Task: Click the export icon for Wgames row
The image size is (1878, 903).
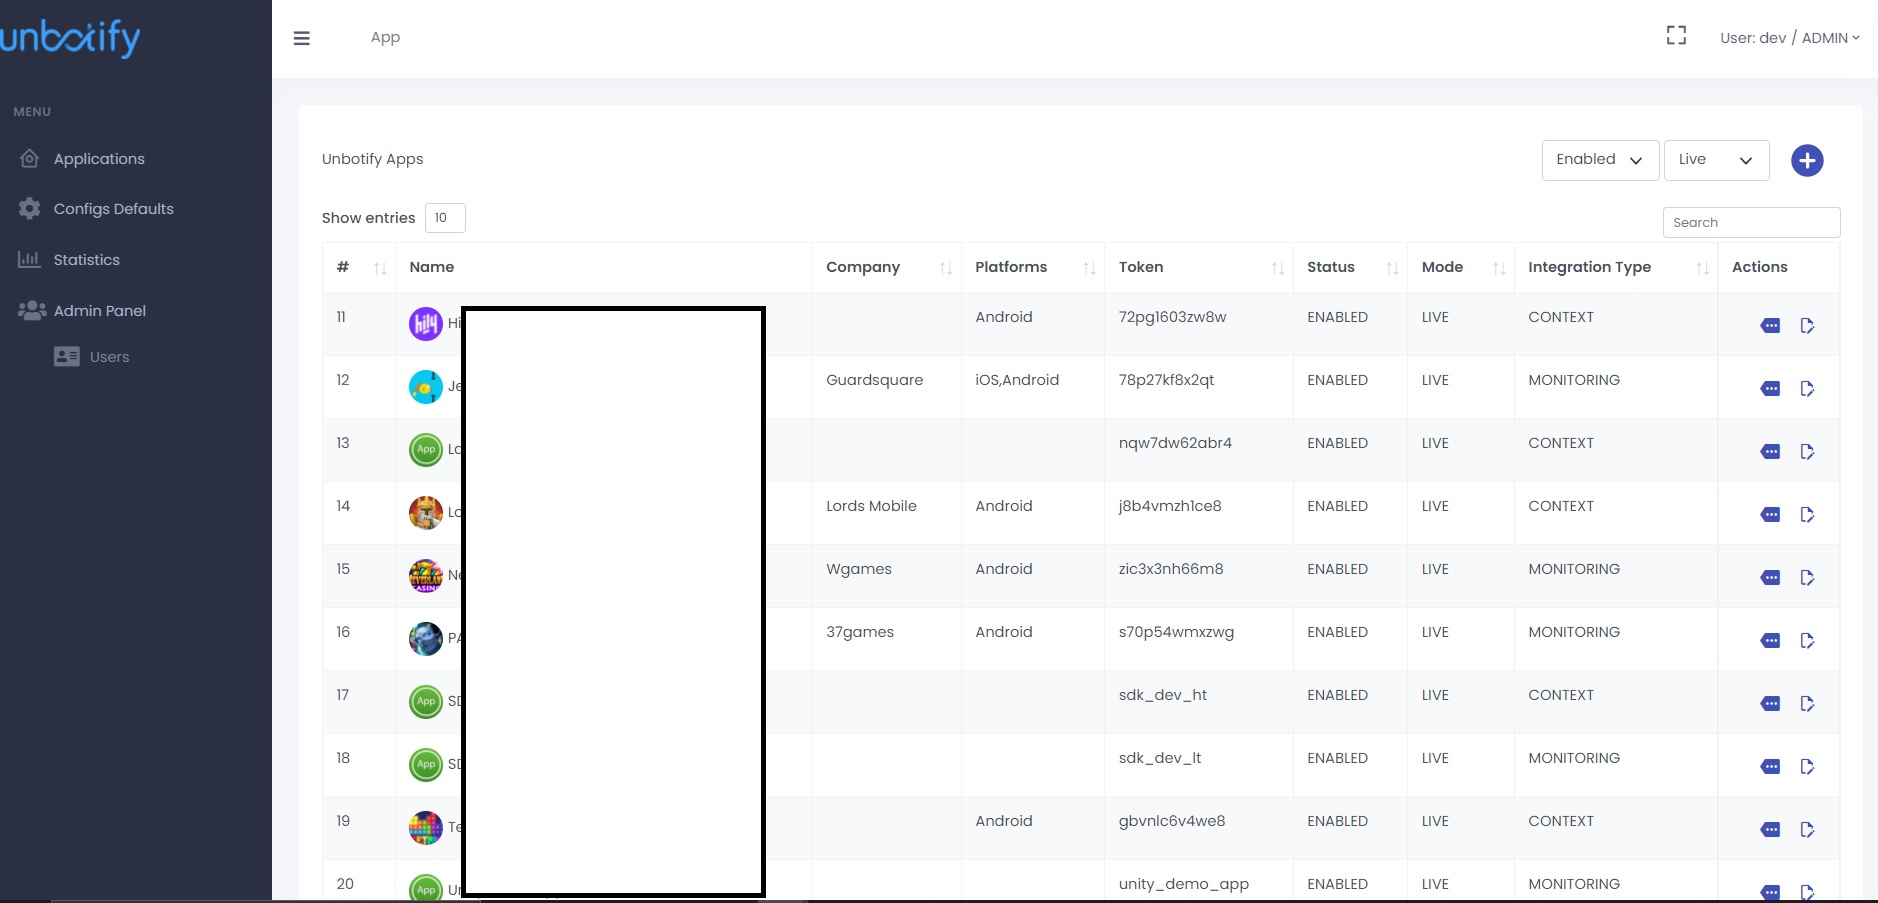Action: [x=1807, y=578]
